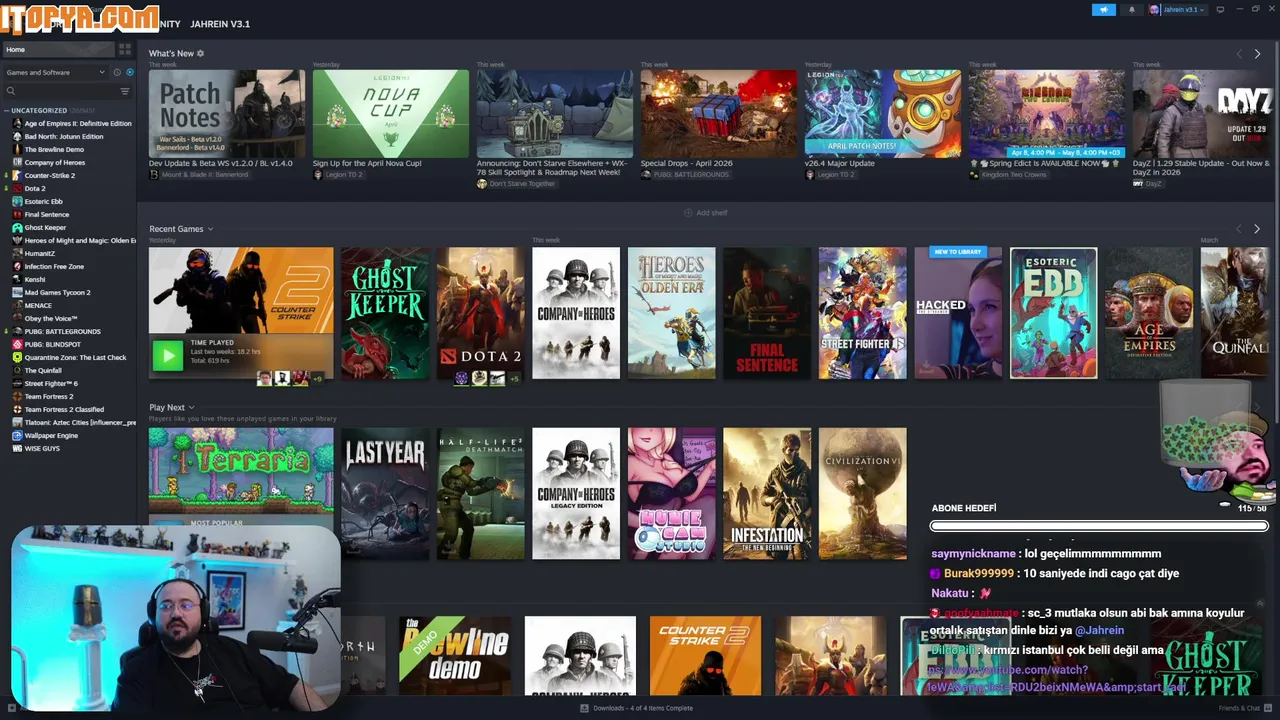Open Downloads status in bottom bar
Image resolution: width=1280 pixels, height=720 pixels.
pos(637,708)
